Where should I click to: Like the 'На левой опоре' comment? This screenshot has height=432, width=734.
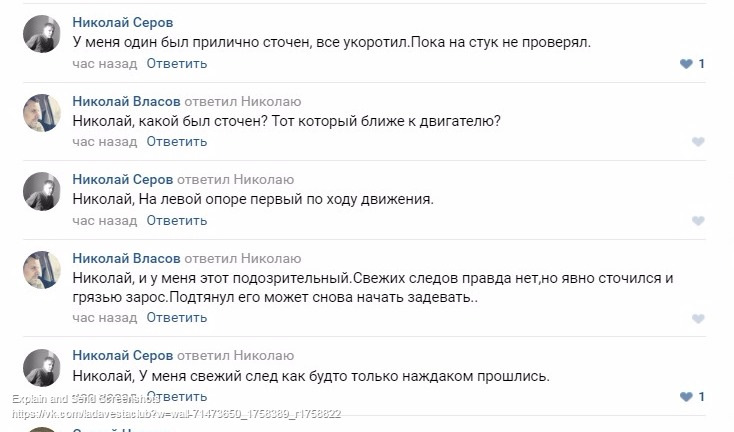click(699, 220)
